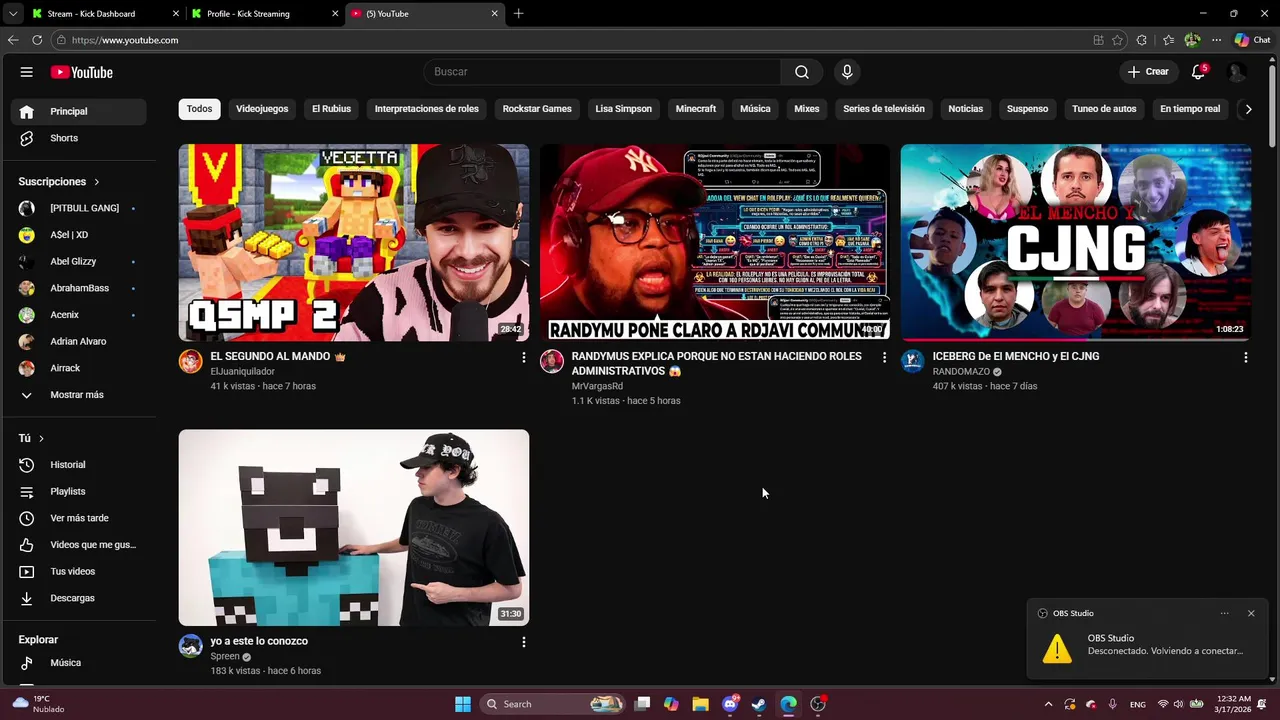
Task: Select the Tuneo de autos chip
Action: coord(1104,109)
